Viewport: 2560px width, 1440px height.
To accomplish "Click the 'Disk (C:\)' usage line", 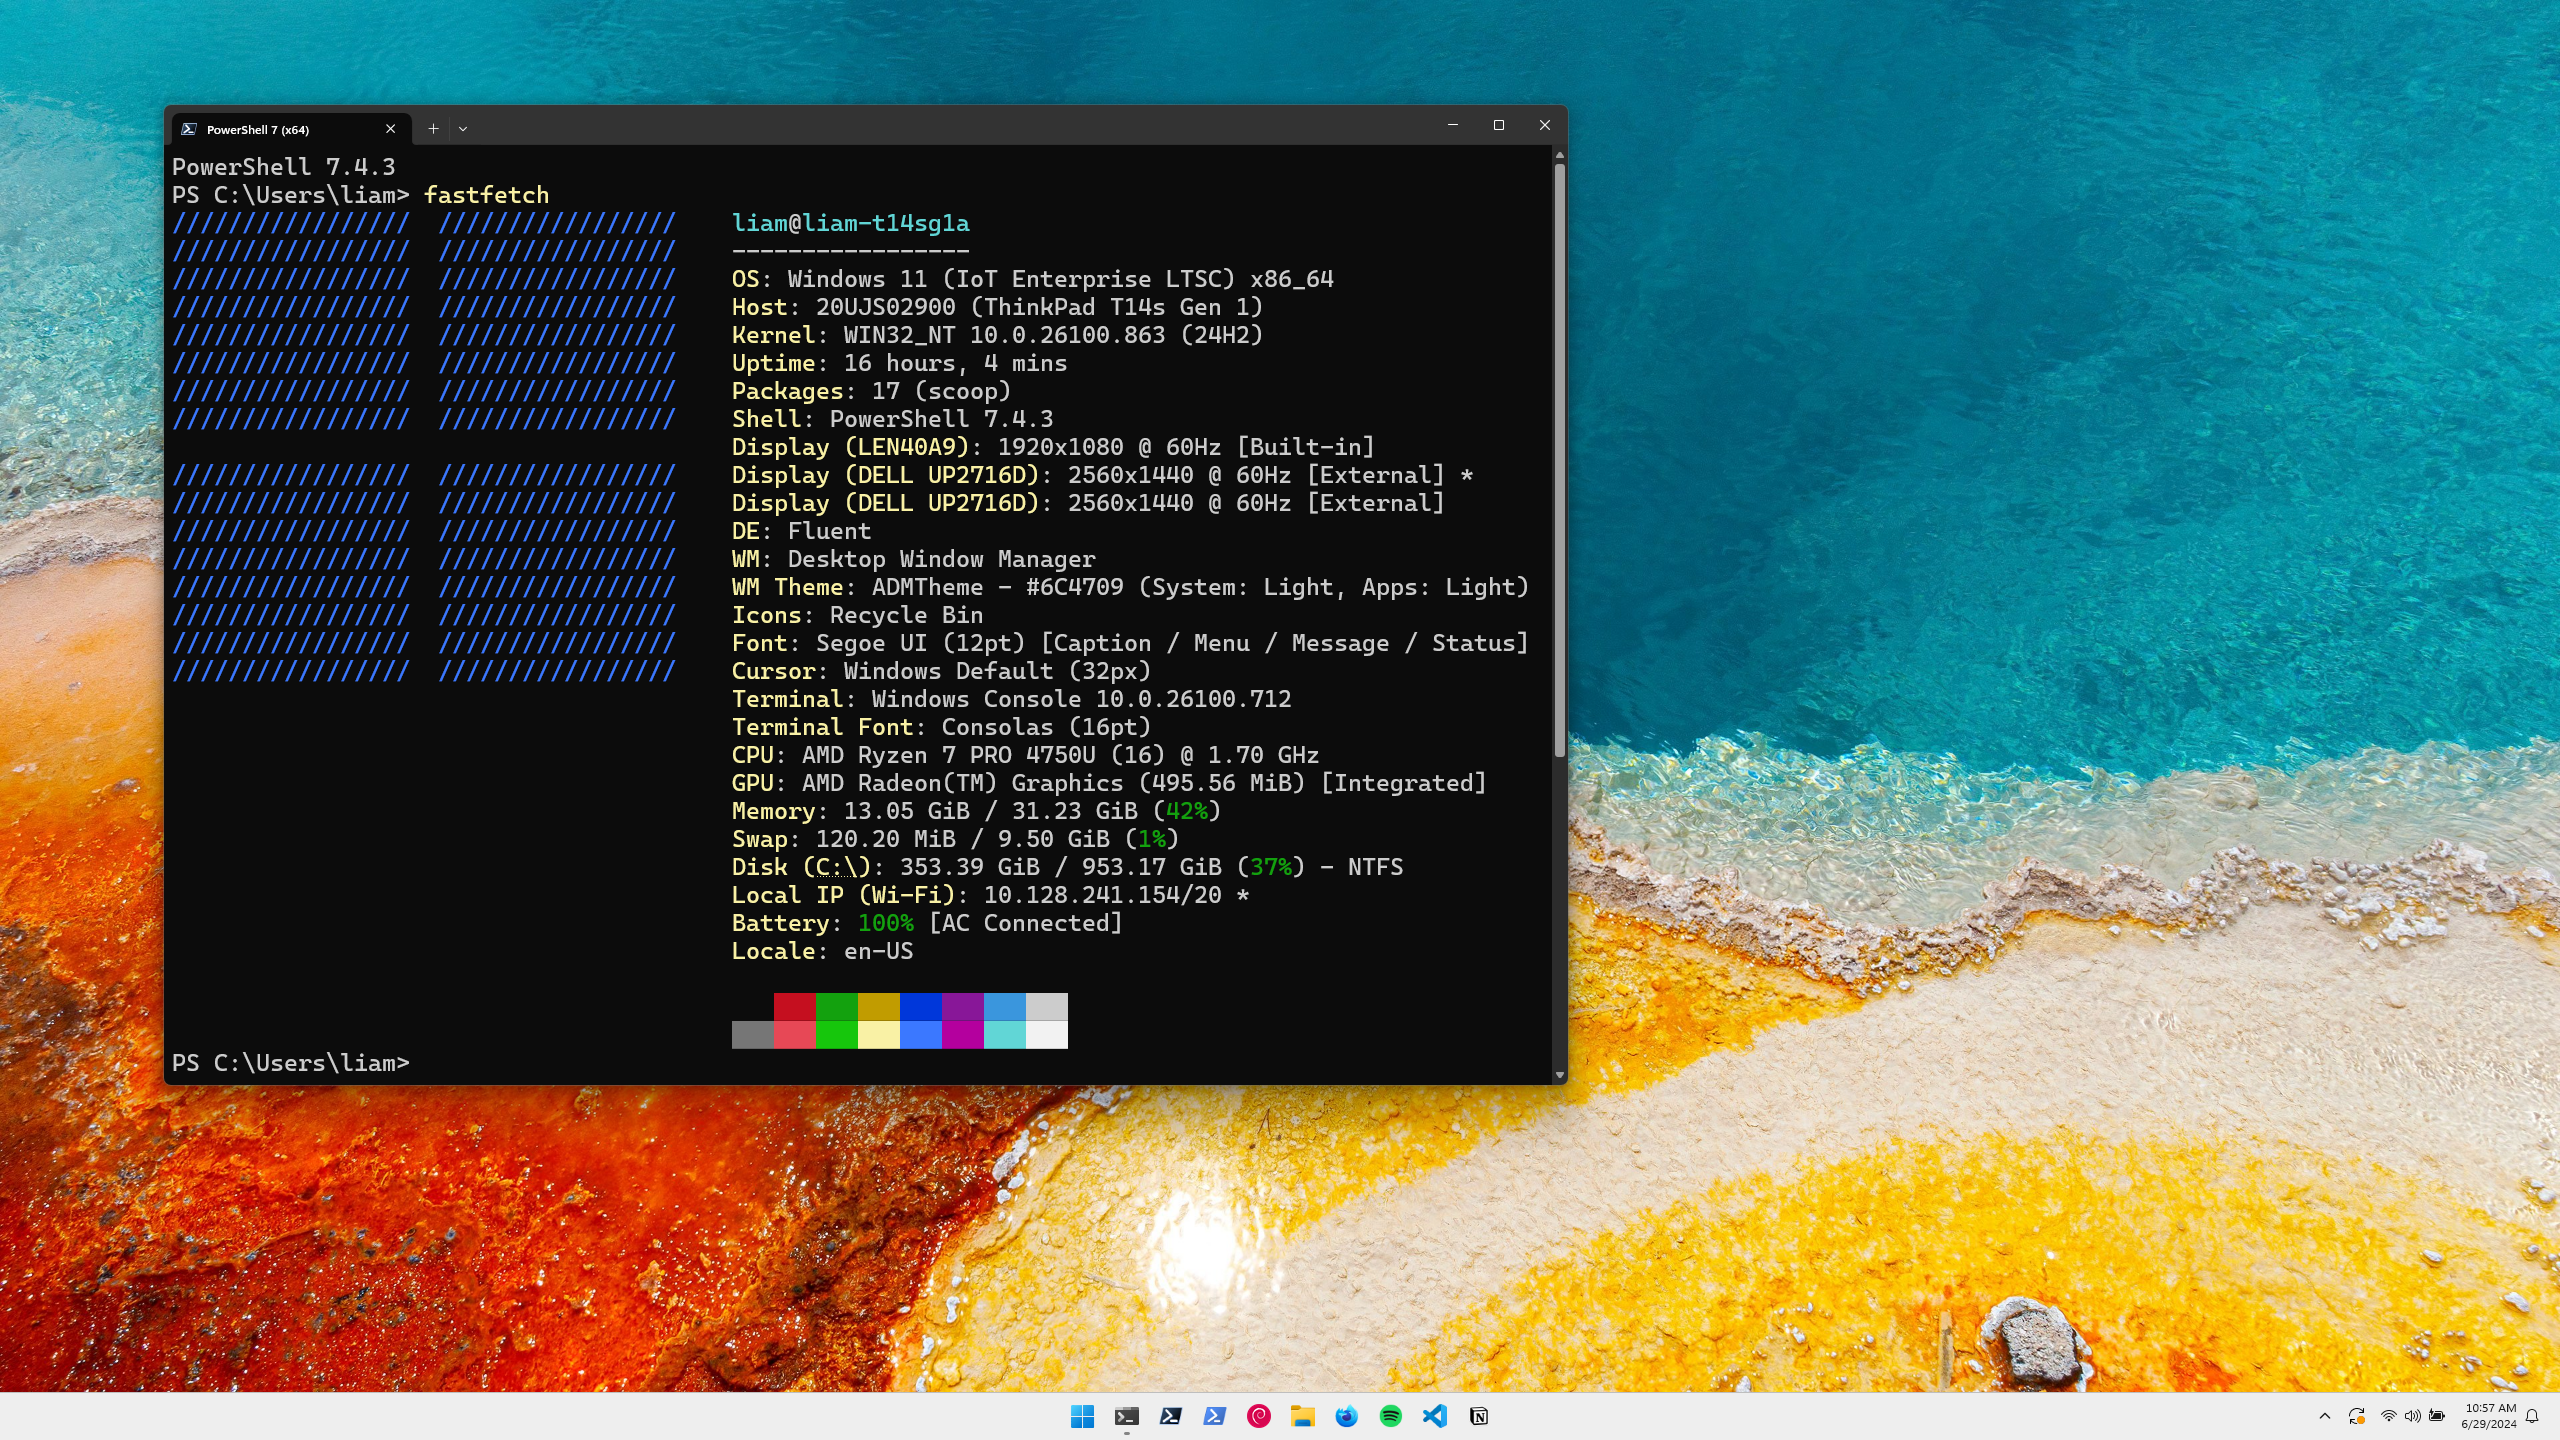I will click(x=1068, y=867).
